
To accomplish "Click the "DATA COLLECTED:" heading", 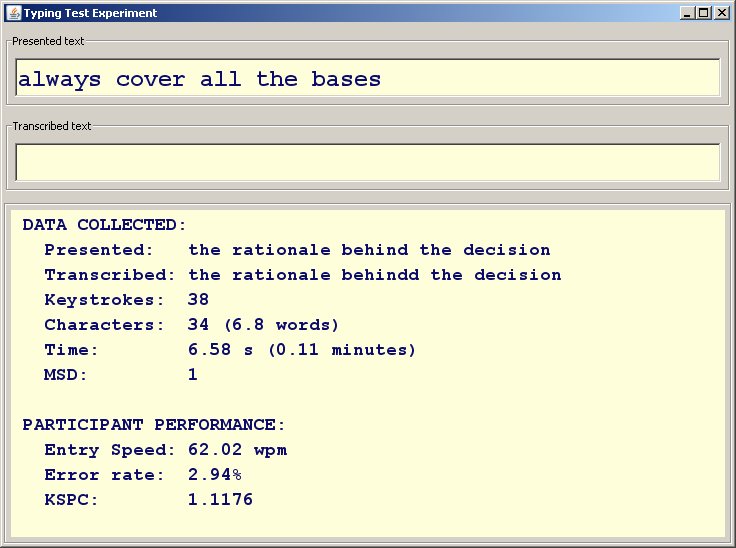I will (104, 225).
